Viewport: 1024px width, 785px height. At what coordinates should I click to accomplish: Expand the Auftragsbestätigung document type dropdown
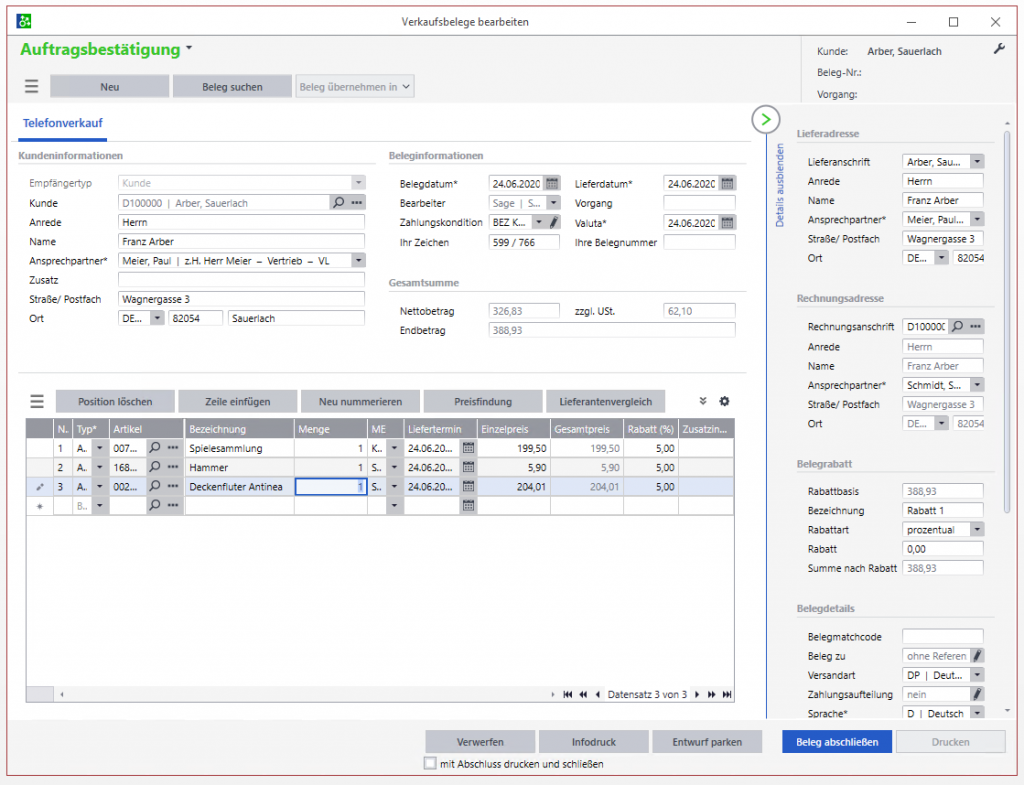coord(189,49)
